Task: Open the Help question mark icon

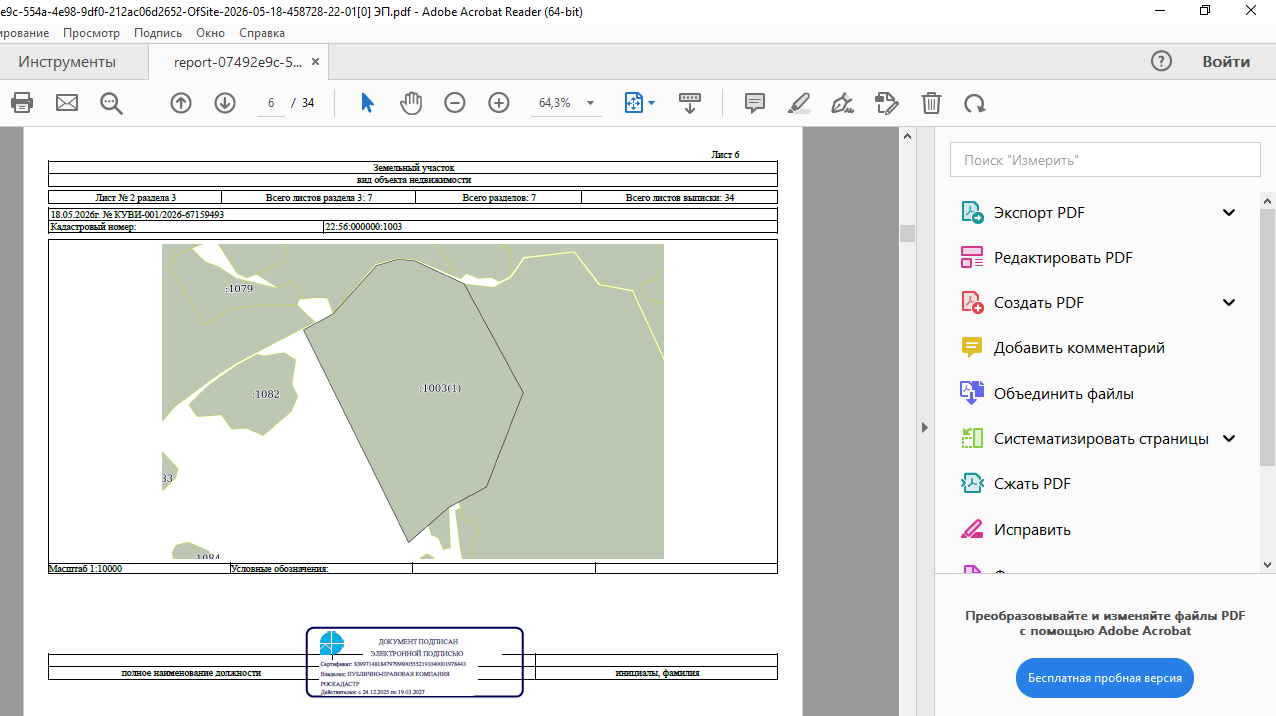Action: click(1161, 61)
